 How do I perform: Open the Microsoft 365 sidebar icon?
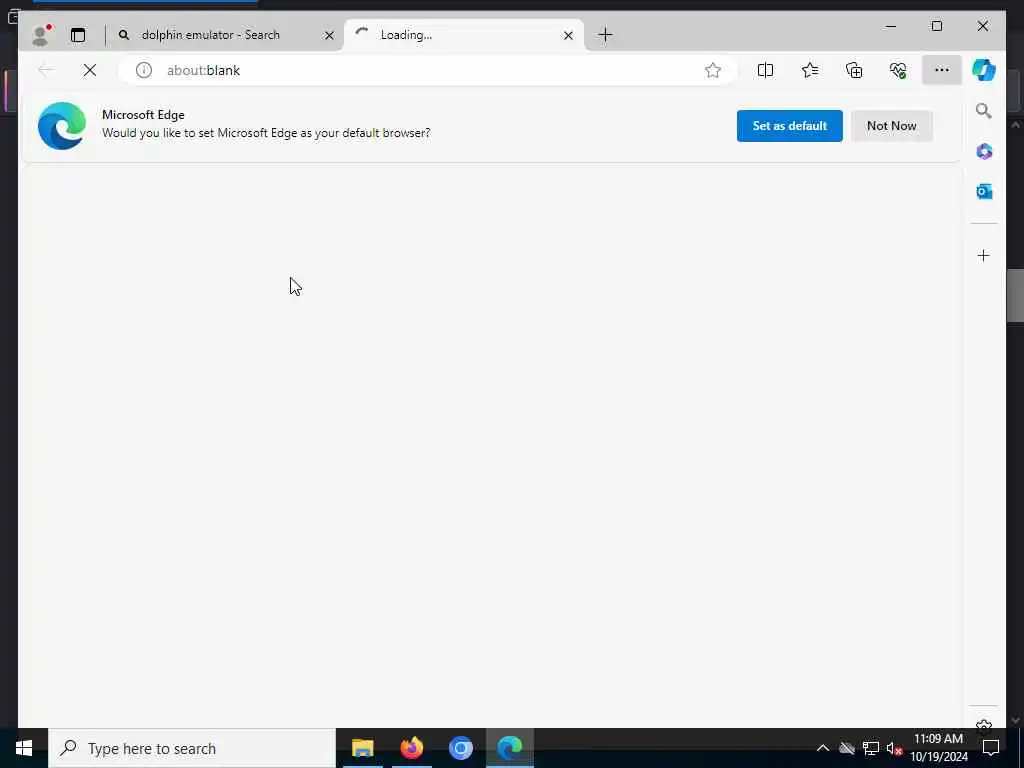point(984,152)
